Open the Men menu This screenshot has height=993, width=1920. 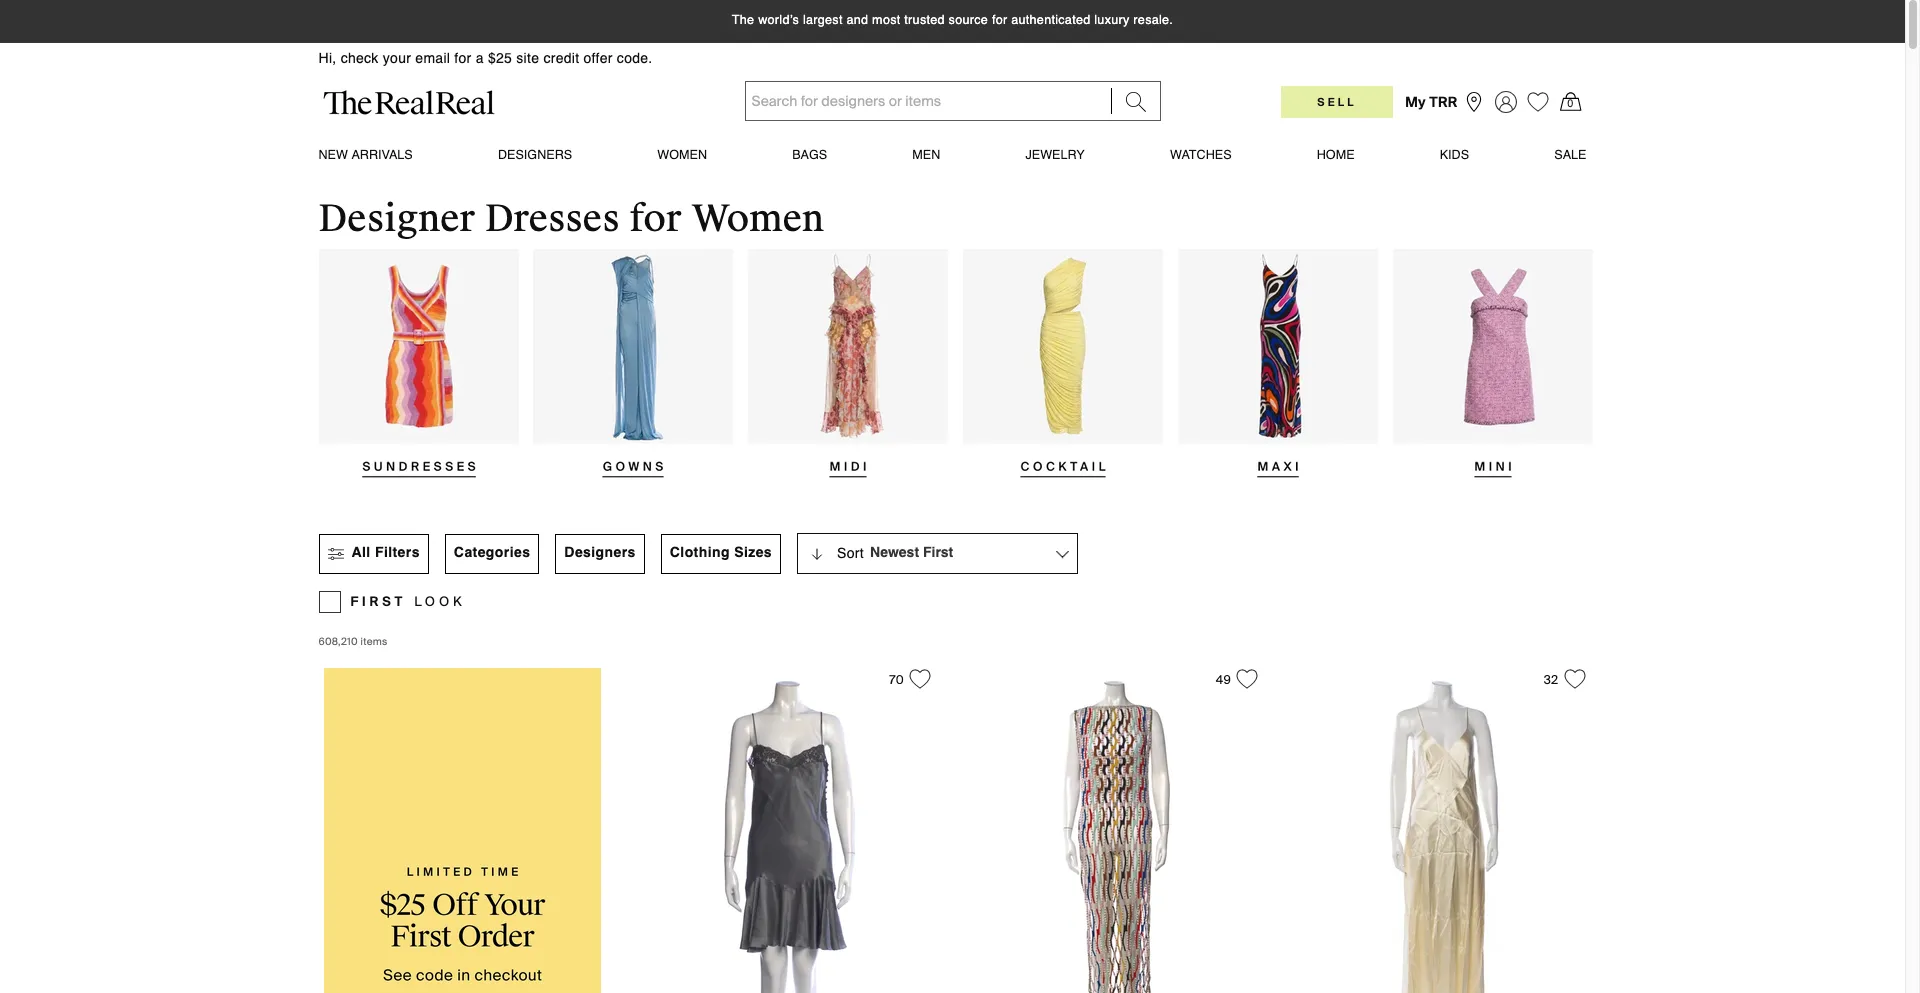pyautogui.click(x=926, y=155)
